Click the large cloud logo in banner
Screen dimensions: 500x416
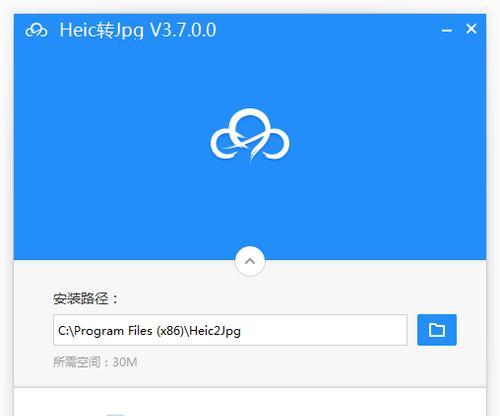[x=250, y=135]
